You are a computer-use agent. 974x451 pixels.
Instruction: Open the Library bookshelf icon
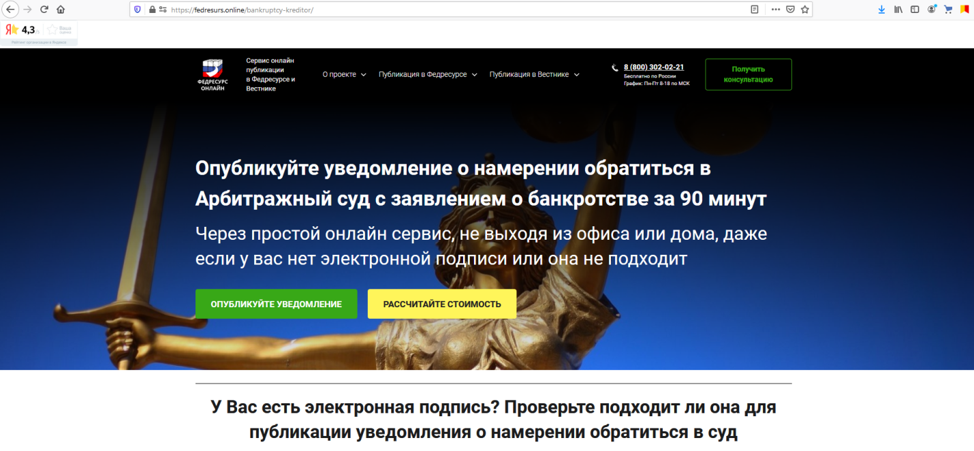[x=898, y=9]
